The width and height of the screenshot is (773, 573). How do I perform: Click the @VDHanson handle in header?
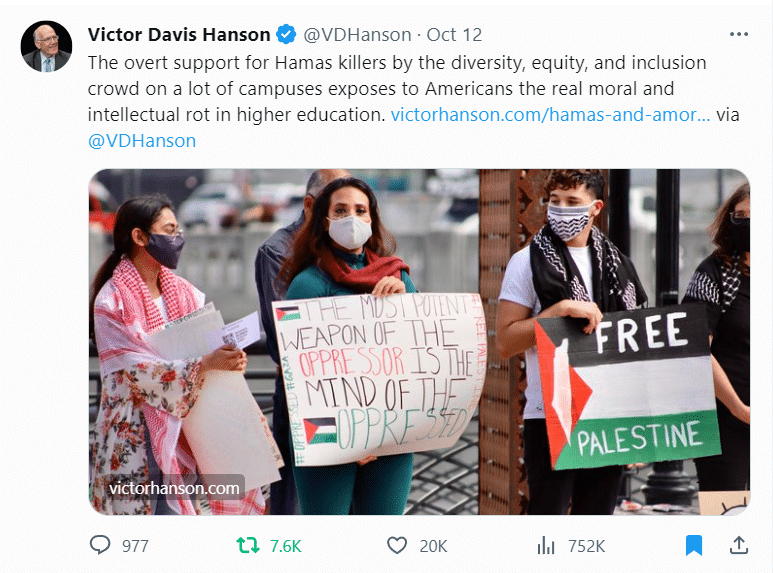pyautogui.click(x=357, y=35)
